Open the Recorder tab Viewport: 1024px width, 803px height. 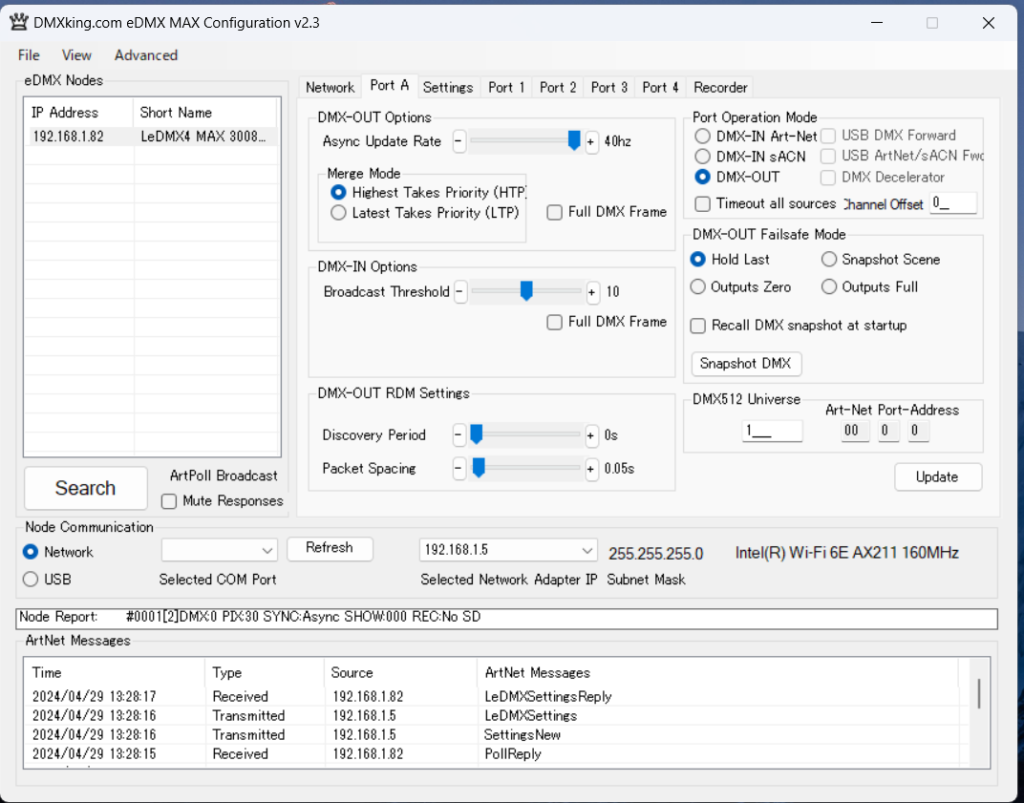720,87
